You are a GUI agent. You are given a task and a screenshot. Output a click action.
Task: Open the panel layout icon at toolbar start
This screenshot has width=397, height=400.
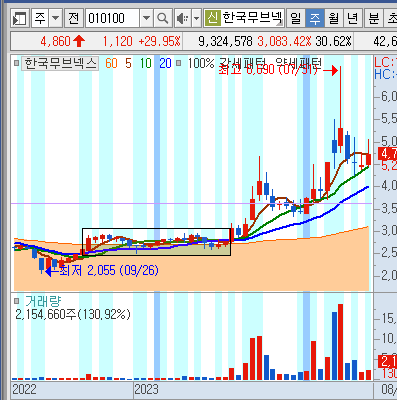point(19,18)
